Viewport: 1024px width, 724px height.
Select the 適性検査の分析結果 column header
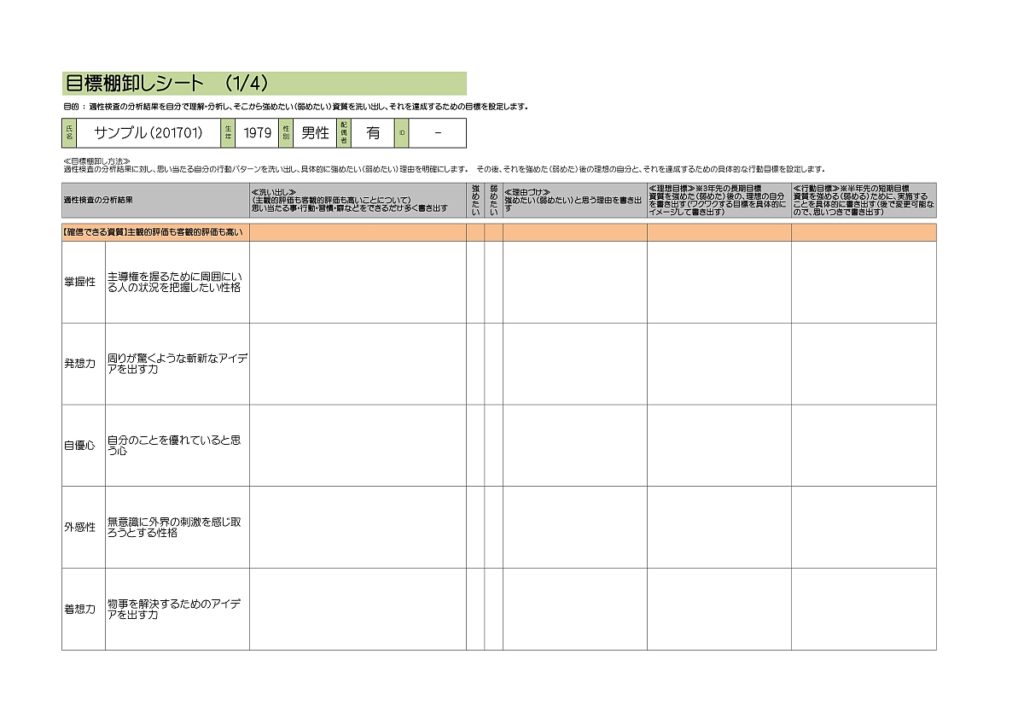[155, 200]
